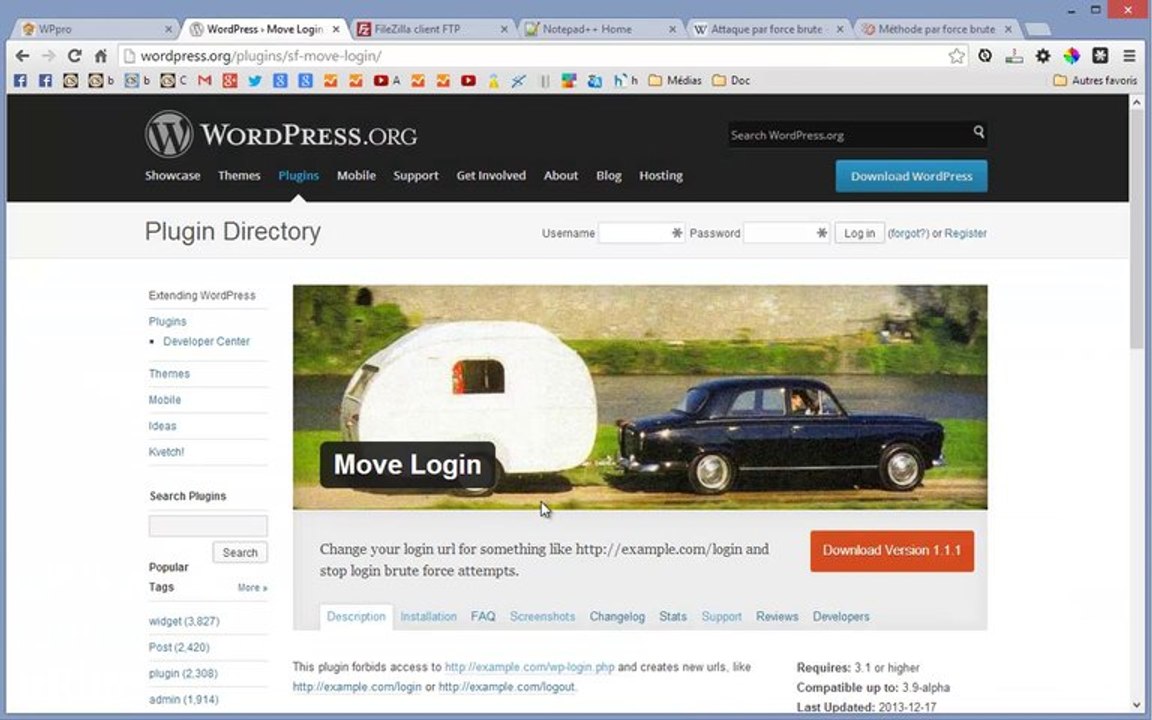This screenshot has height=720, width=1152.
Task: Open the Developers plugin tab
Action: pos(840,616)
